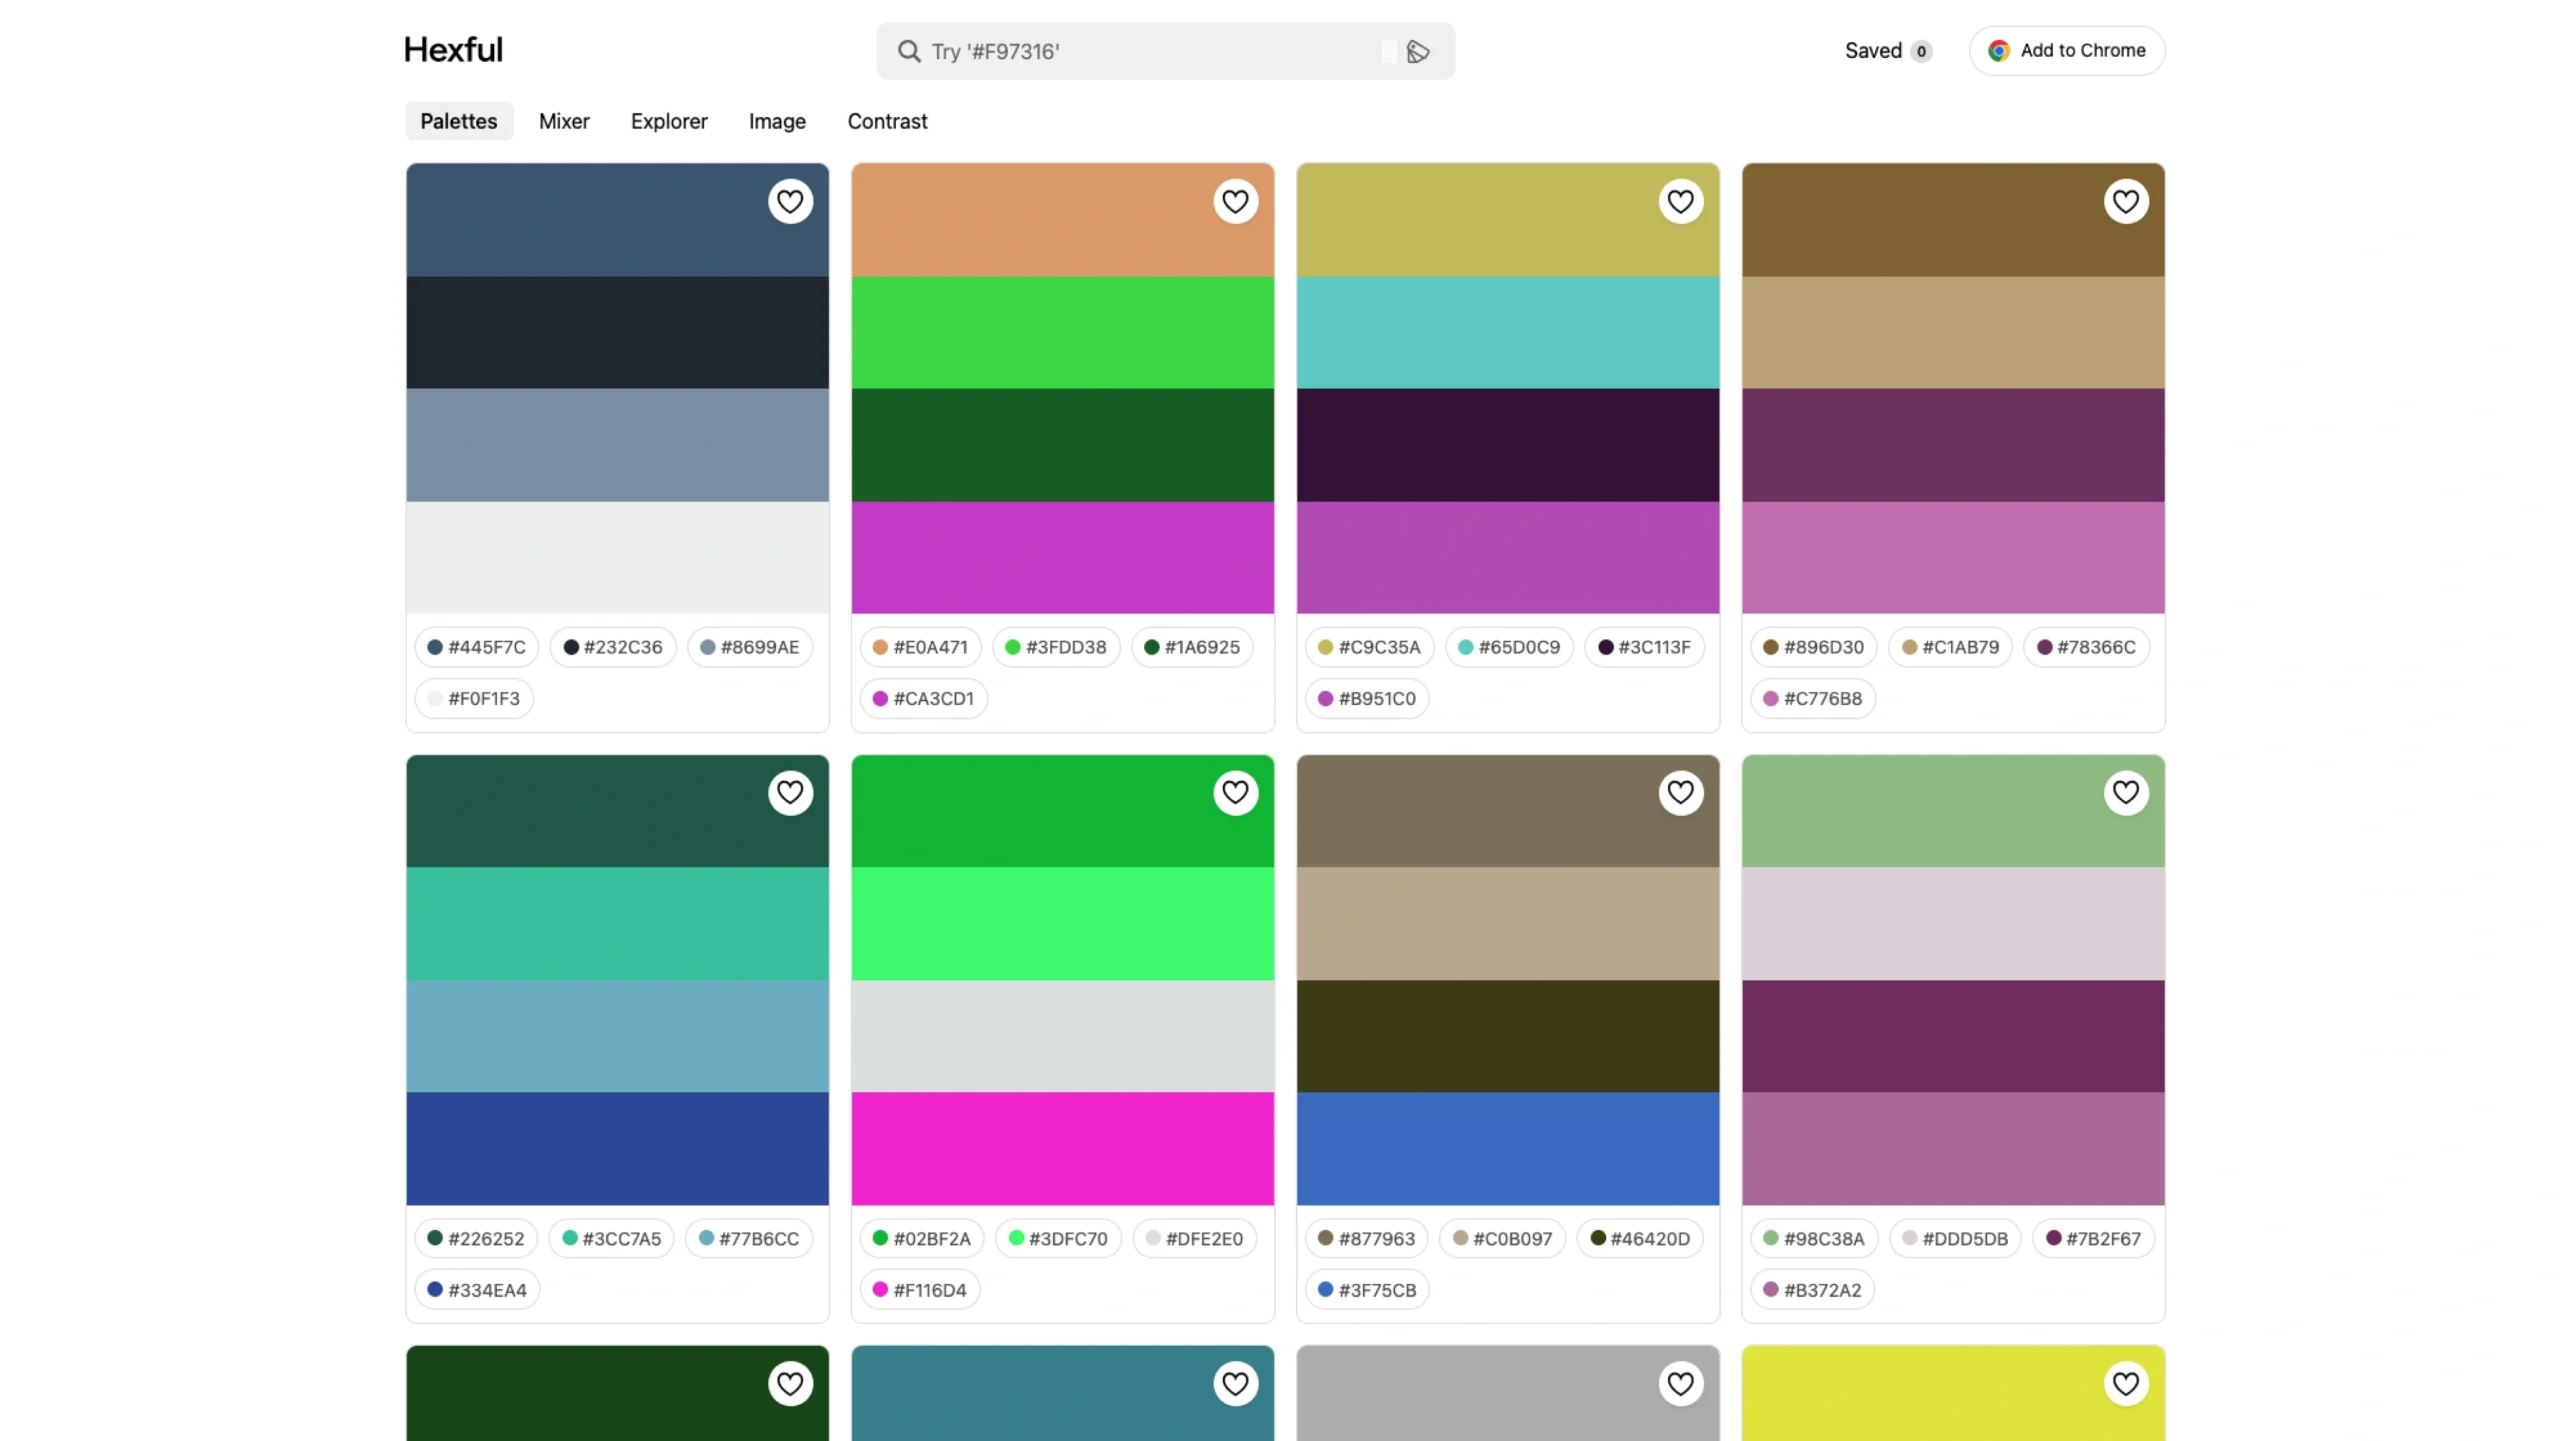Screen dimensions: 2560x1441
Task: Like the palette containing #896D30
Action: click(2125, 202)
